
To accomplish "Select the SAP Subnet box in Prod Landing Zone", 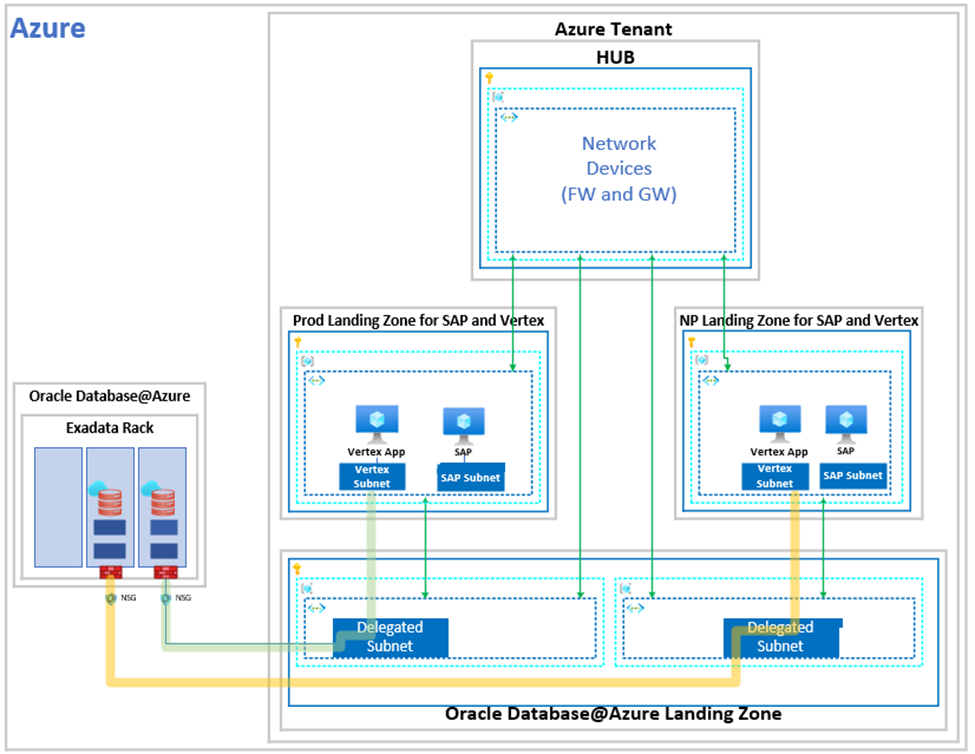I will tap(471, 477).
